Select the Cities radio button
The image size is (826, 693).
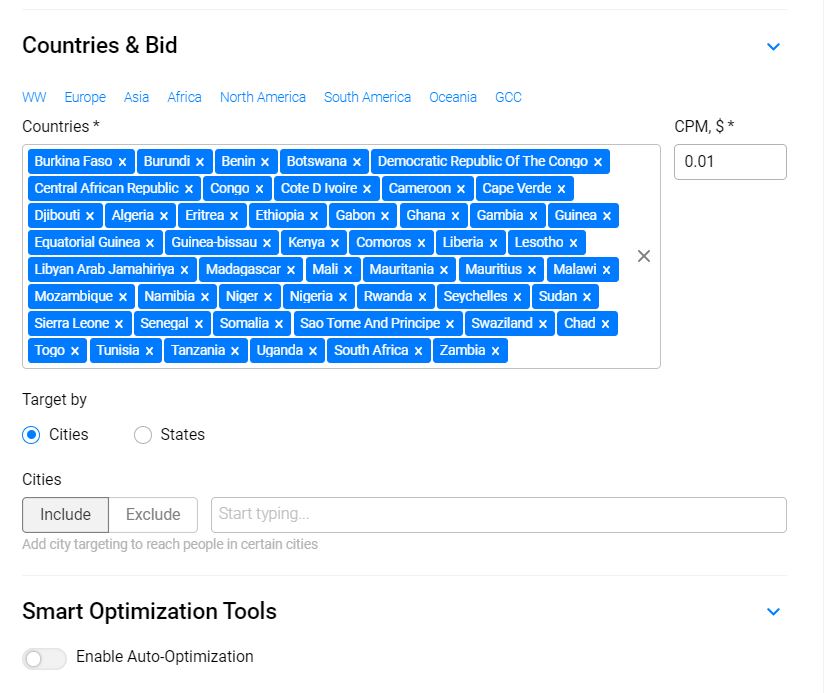click(32, 435)
